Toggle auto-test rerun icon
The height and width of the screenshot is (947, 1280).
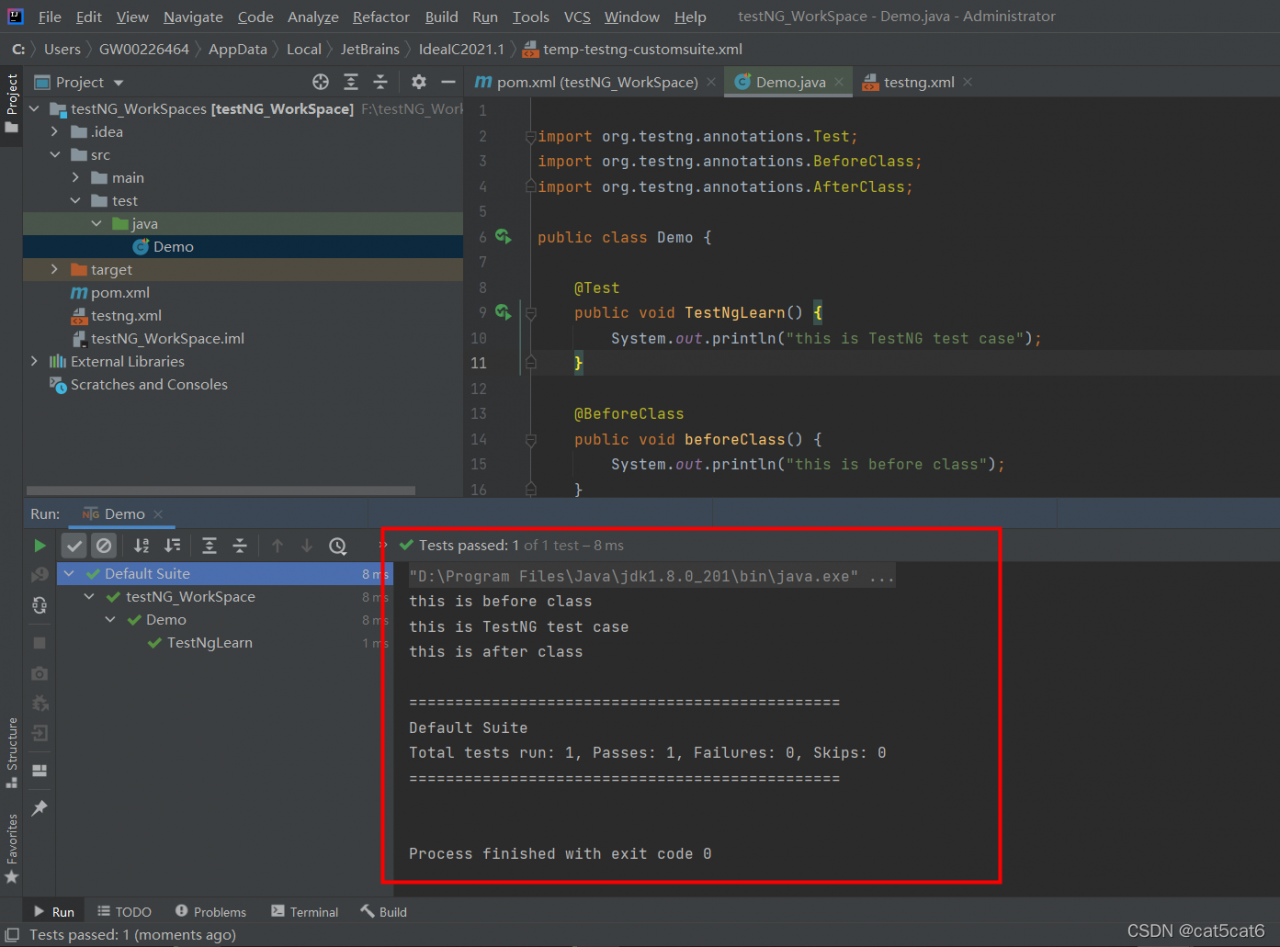tap(40, 605)
